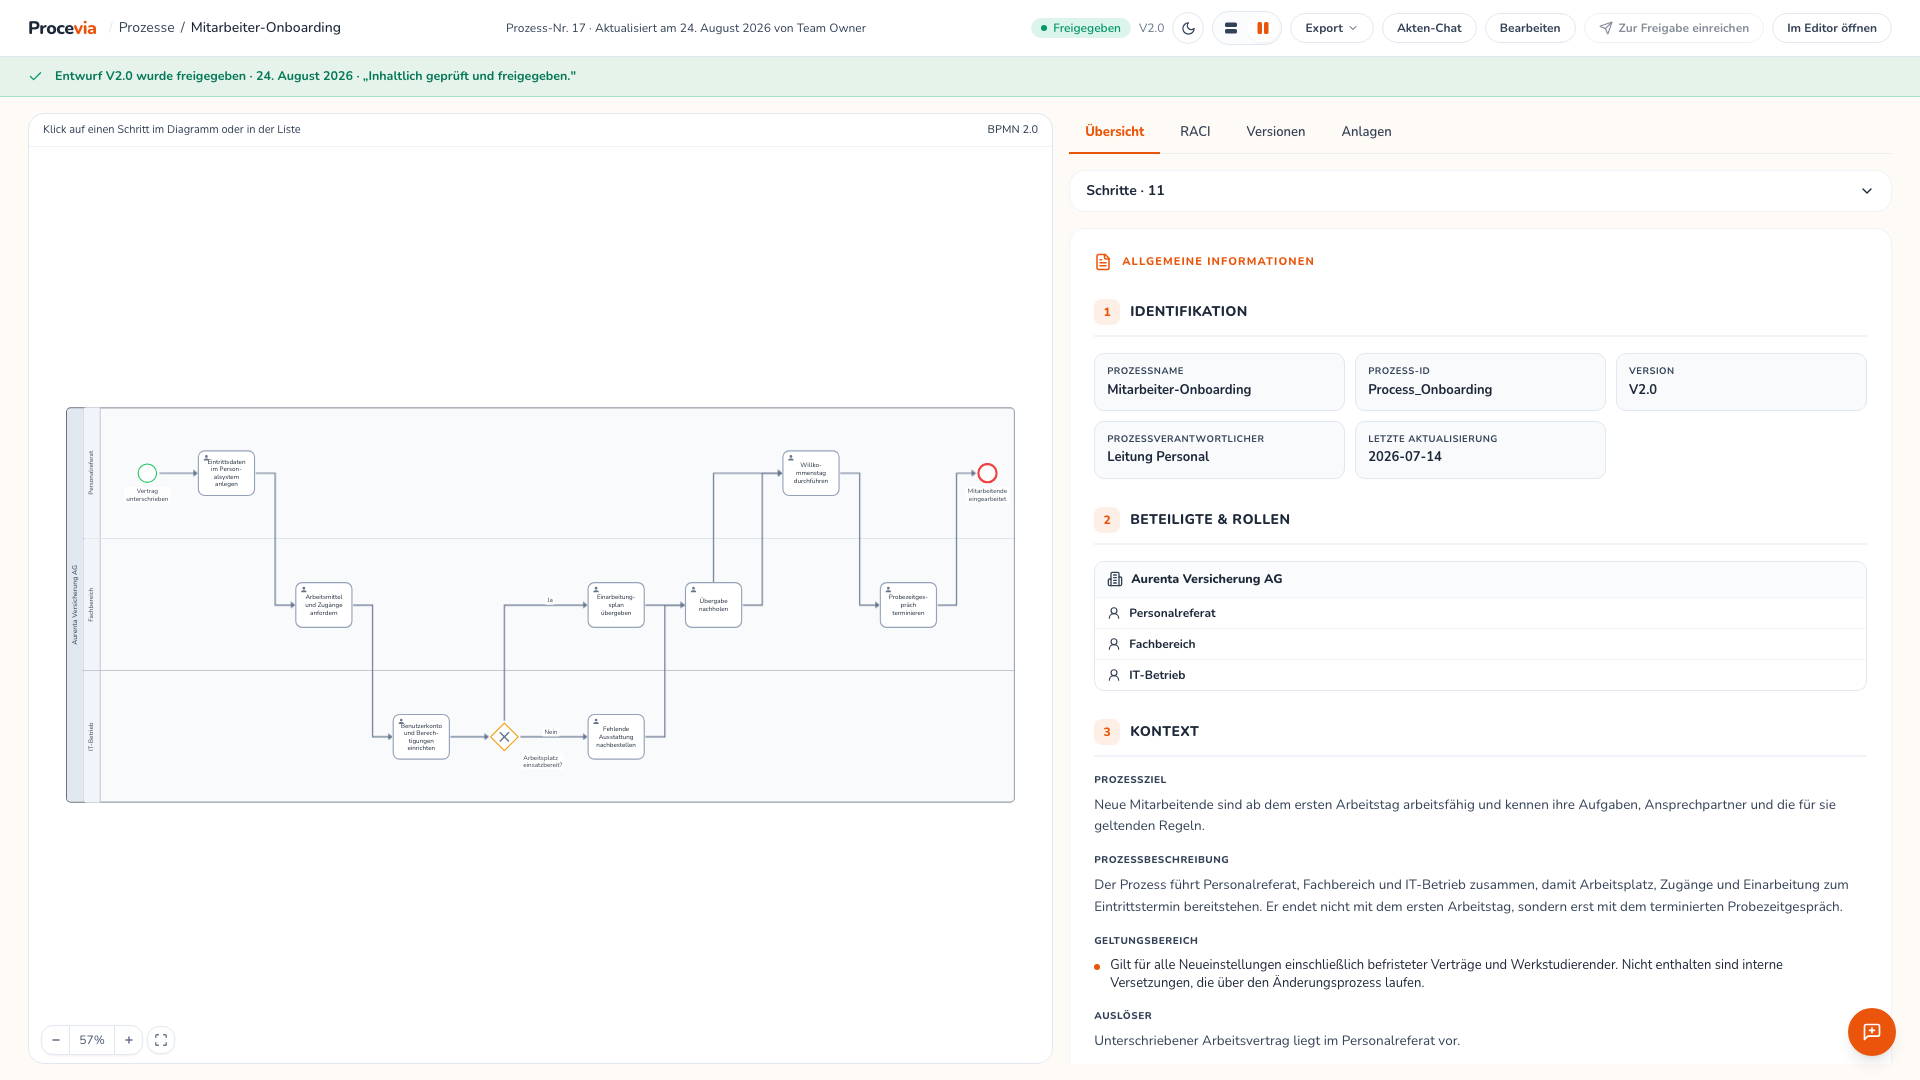
Task: Switch to the stacked rows layout view
Action: click(1231, 28)
